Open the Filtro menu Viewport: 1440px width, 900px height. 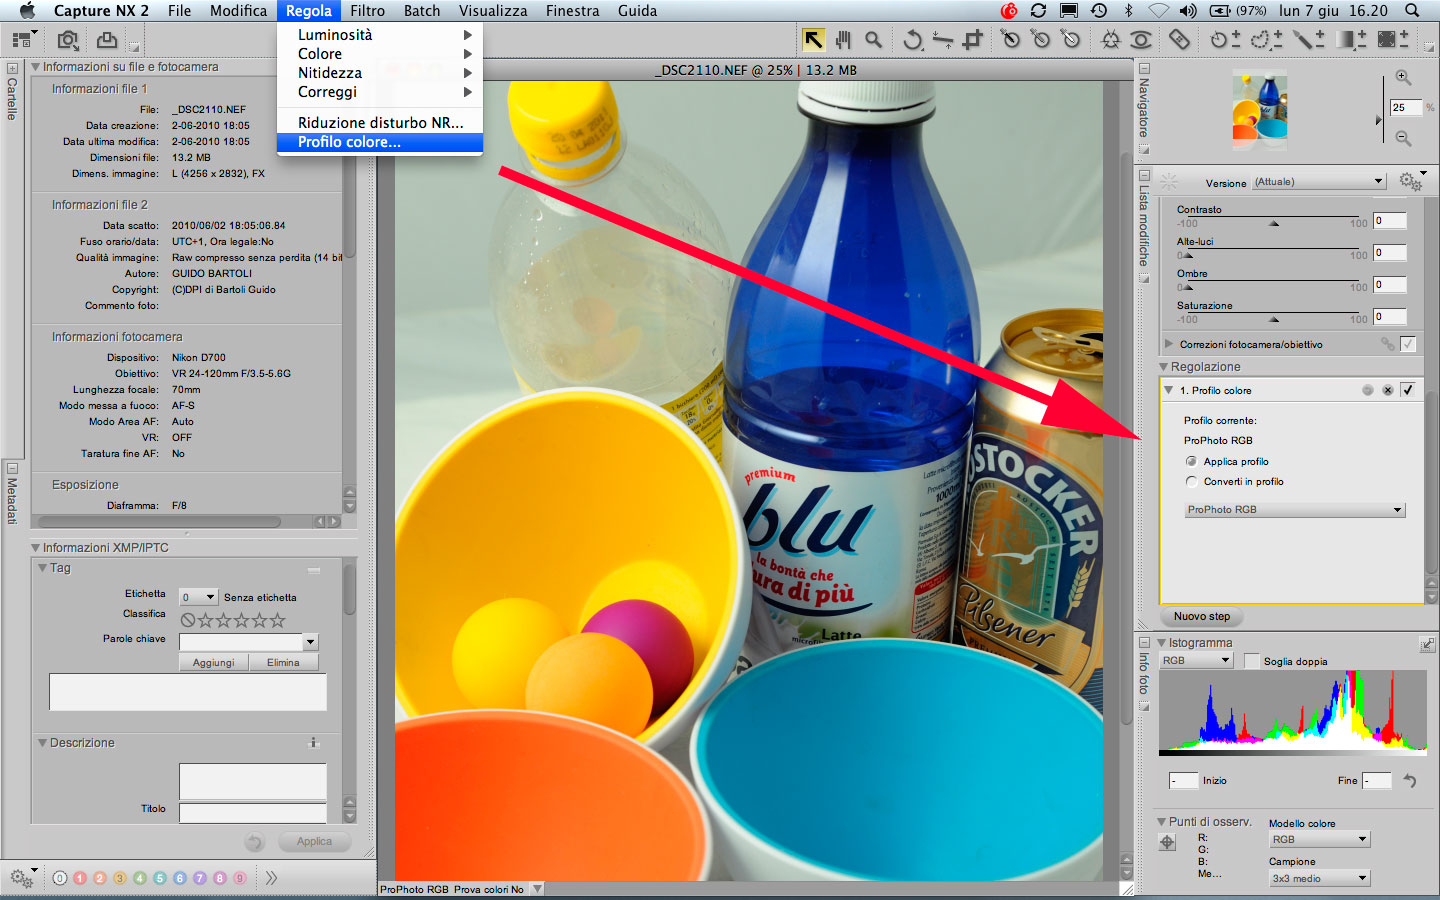[367, 11]
